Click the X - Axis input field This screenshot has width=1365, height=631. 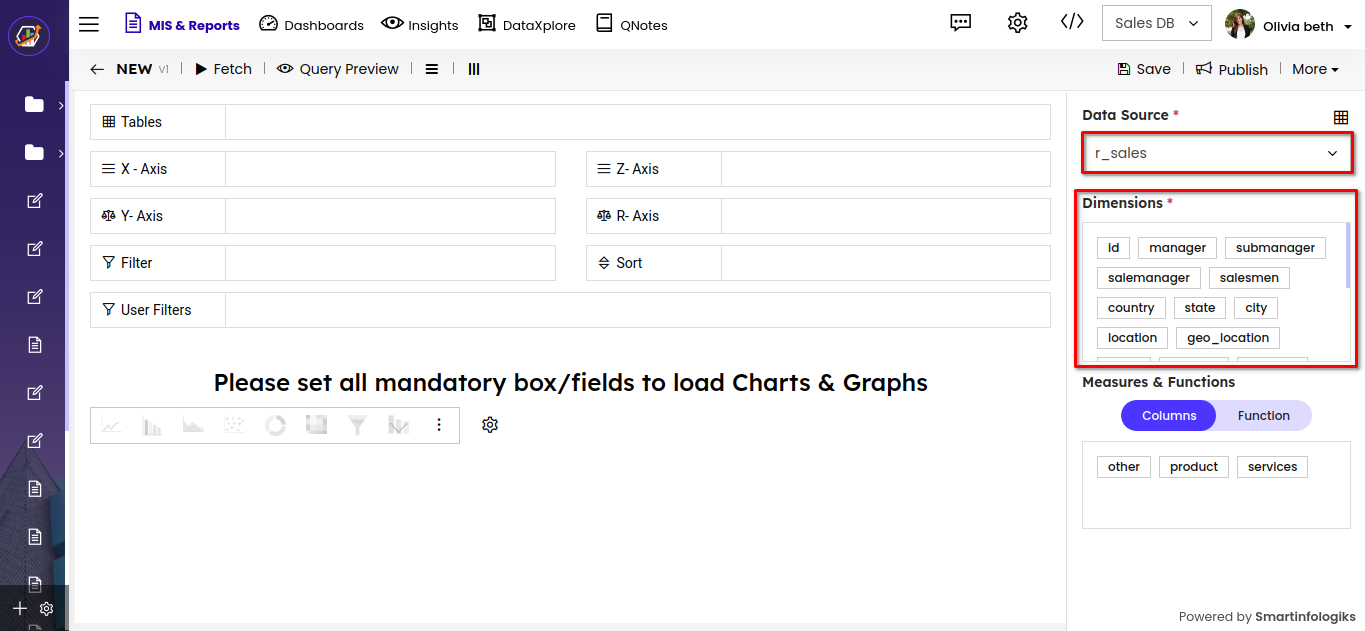[390, 169]
